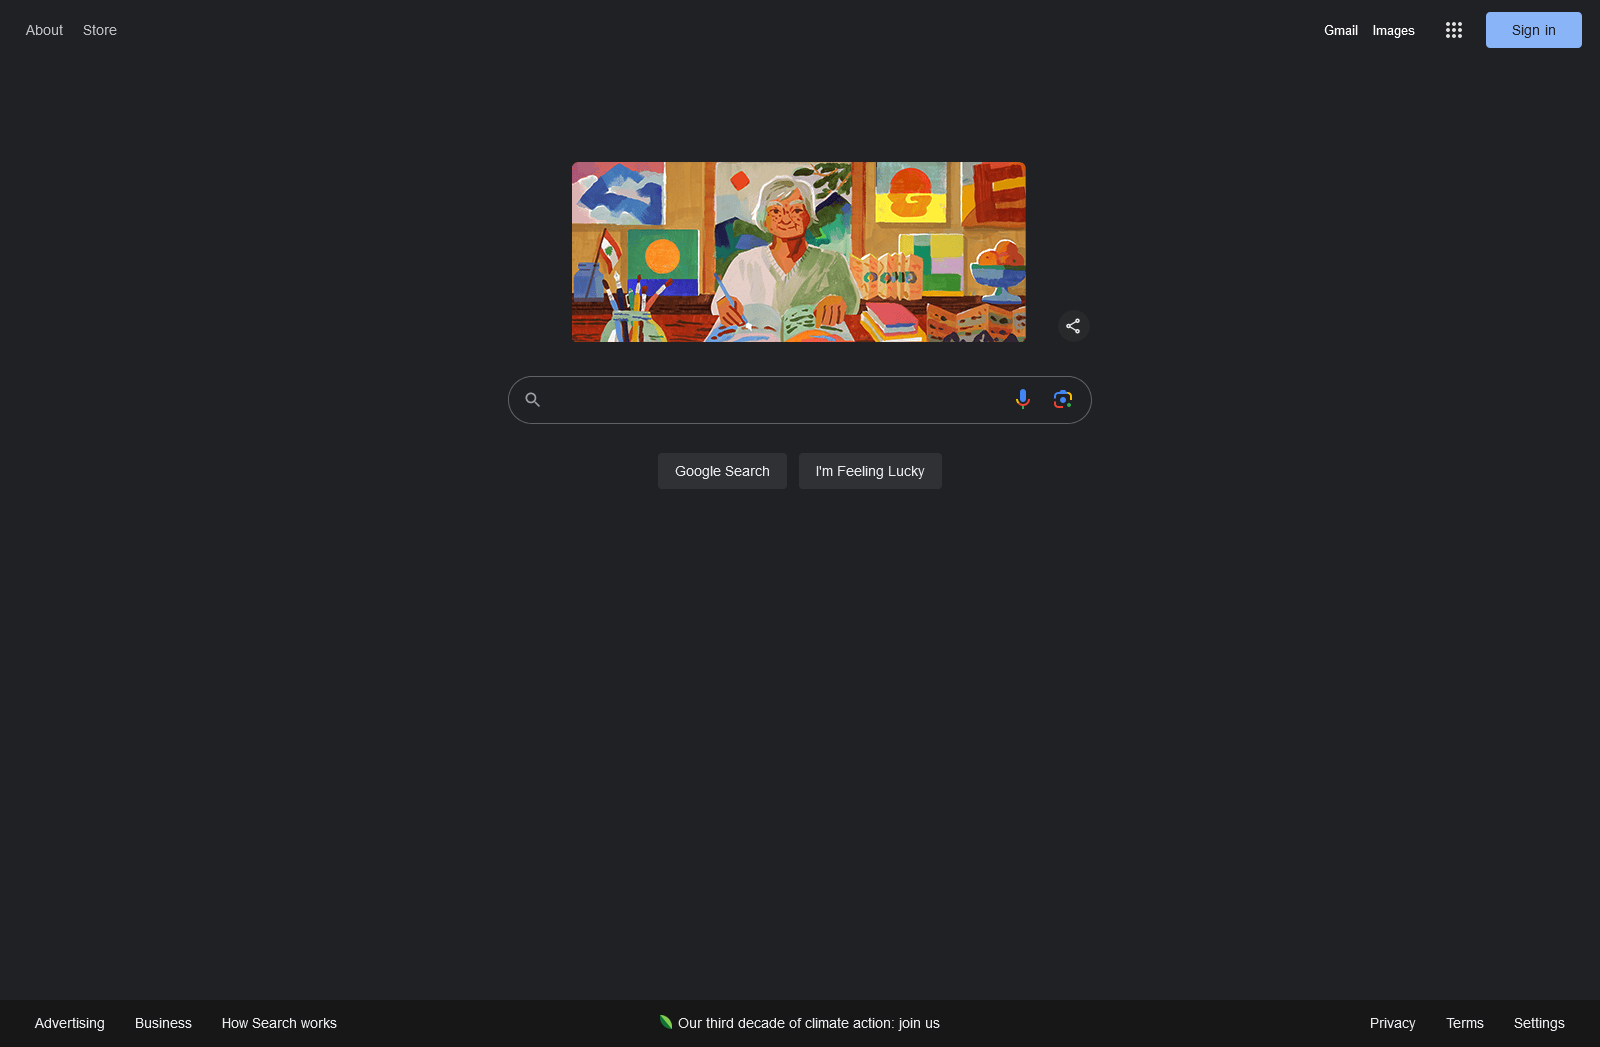Screen dimensions: 1600x1047
Task: Open Google Lens search by image
Action: (x=1063, y=399)
